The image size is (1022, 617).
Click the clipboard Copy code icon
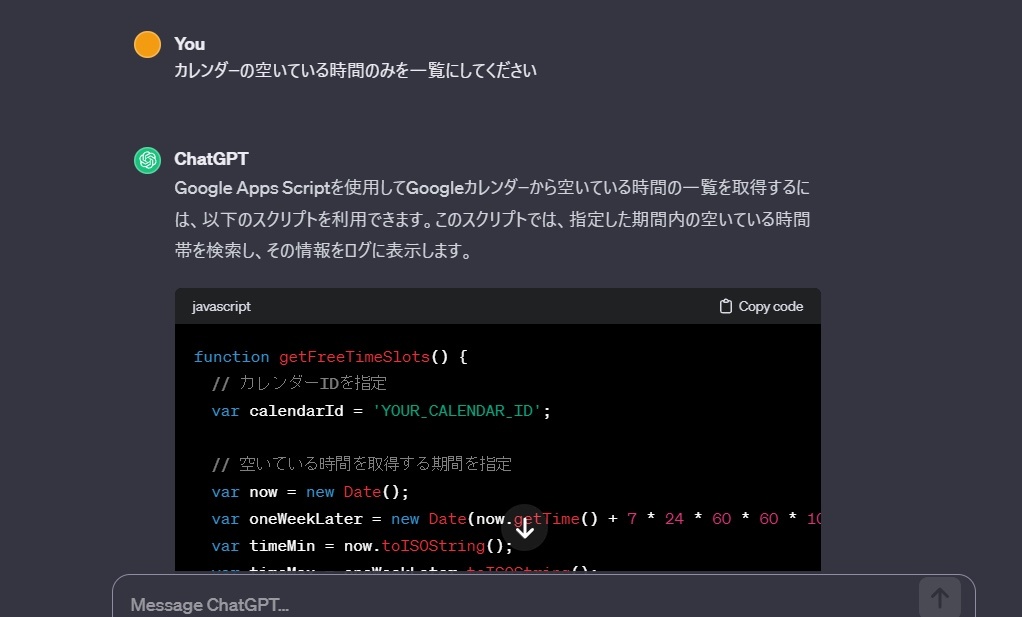[724, 306]
